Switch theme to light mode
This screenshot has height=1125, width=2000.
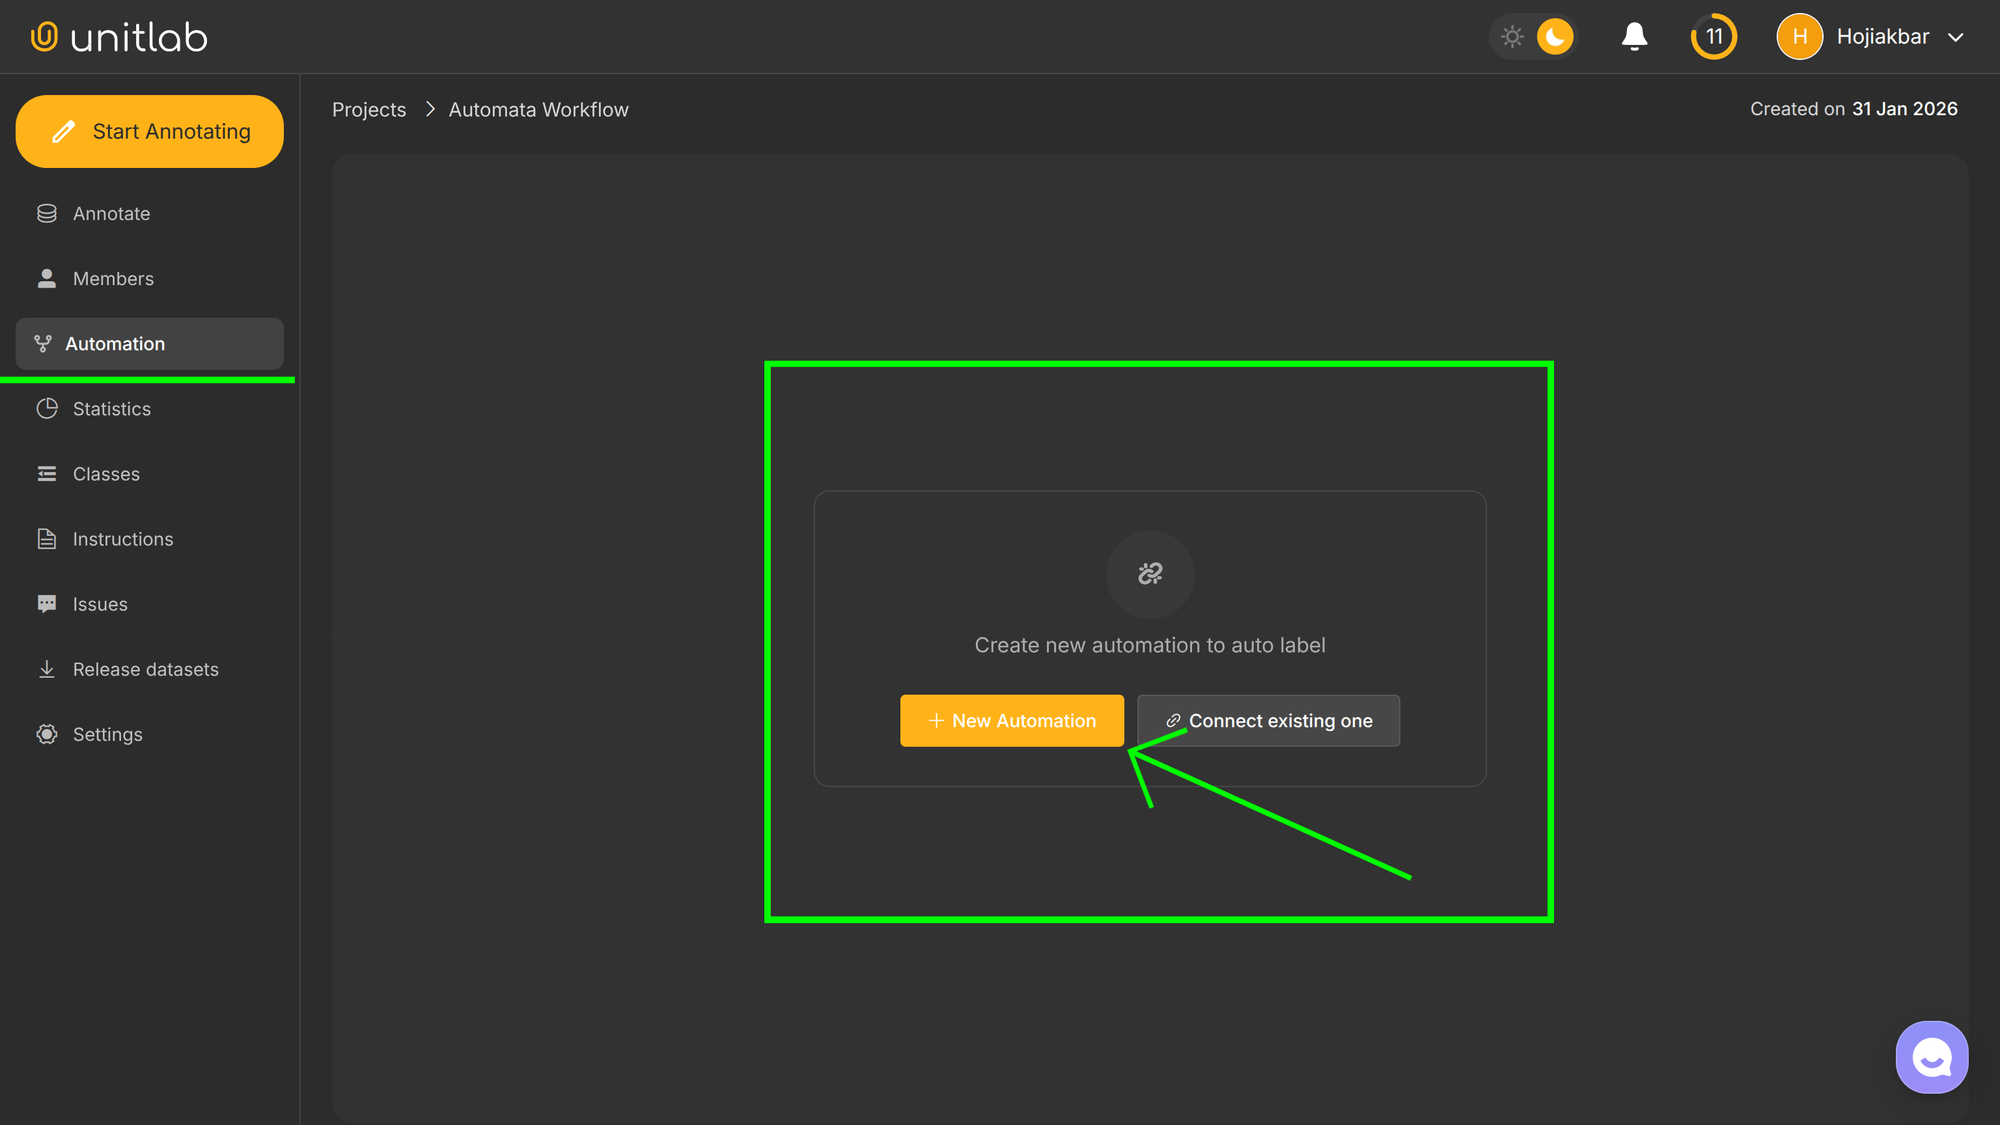[x=1512, y=36]
